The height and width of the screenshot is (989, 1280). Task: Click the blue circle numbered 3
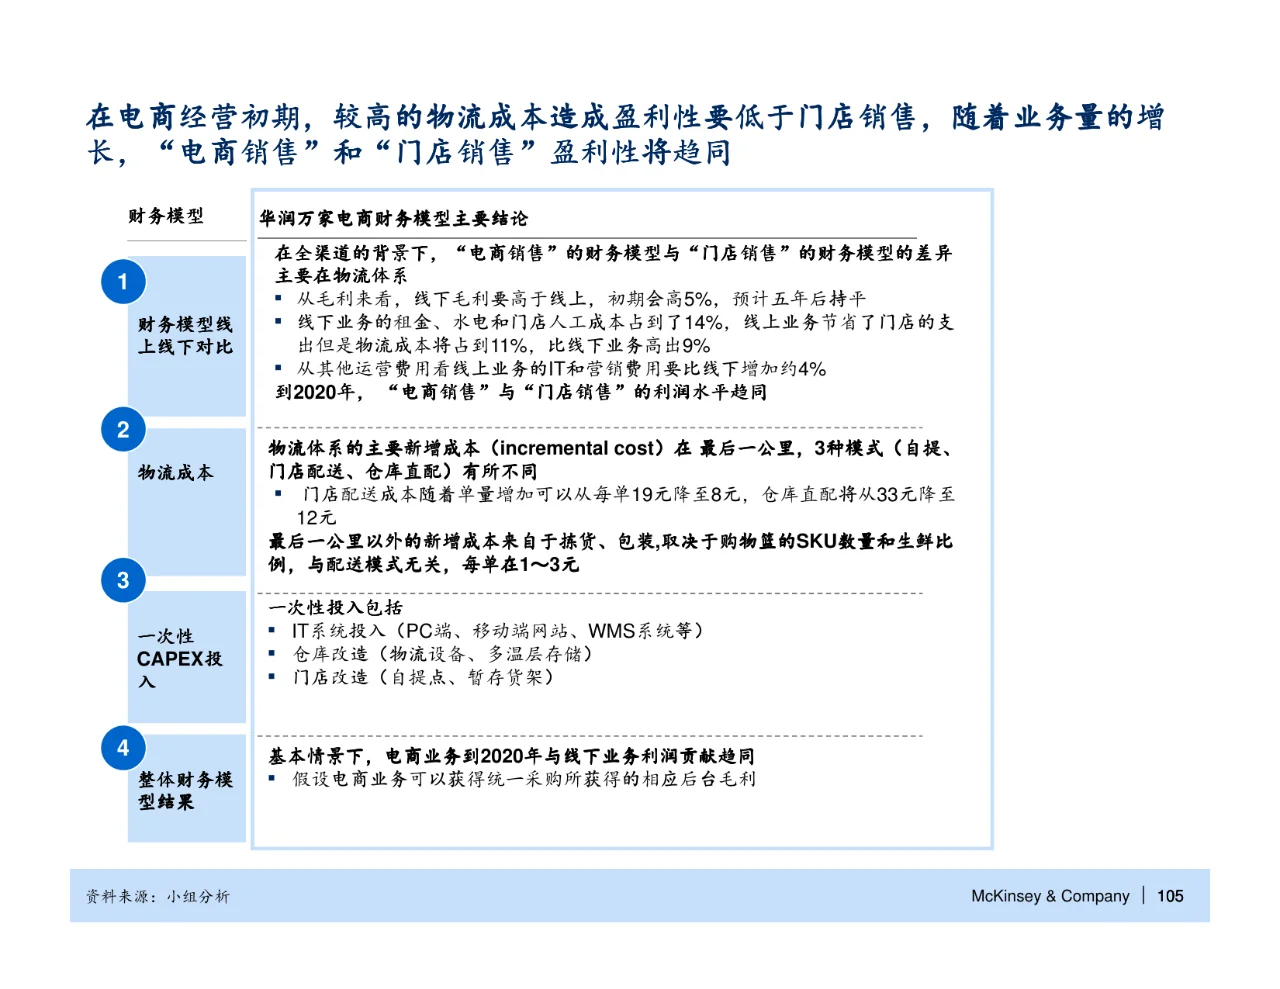coord(122,579)
